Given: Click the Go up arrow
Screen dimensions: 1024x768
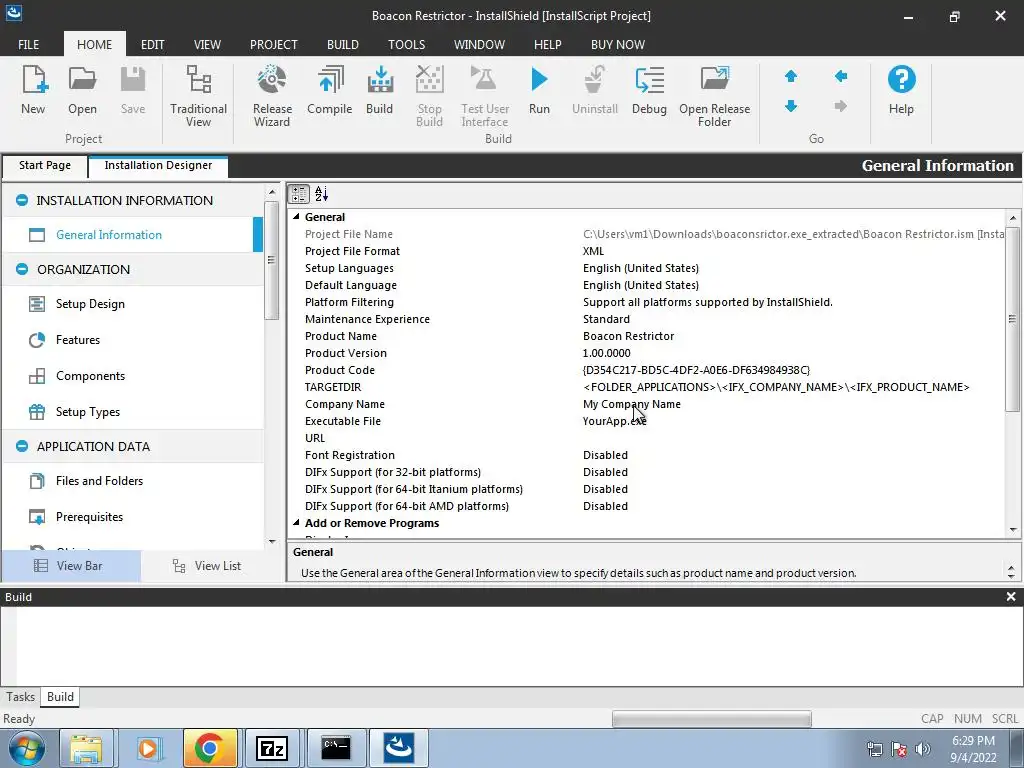Looking at the screenshot, I should pyautogui.click(x=791, y=76).
